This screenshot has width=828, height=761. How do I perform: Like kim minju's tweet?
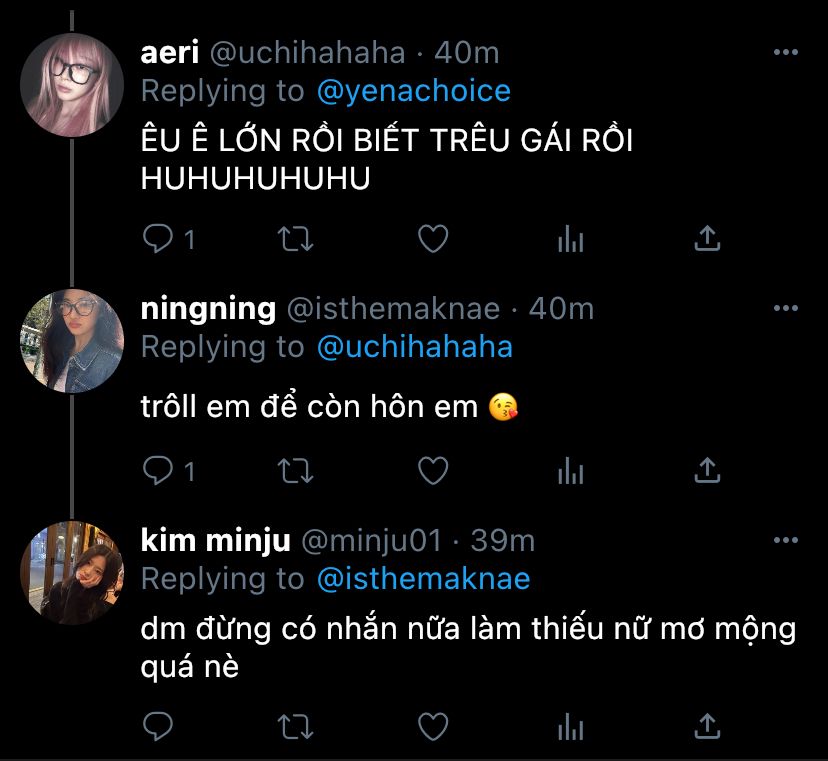pos(432,724)
